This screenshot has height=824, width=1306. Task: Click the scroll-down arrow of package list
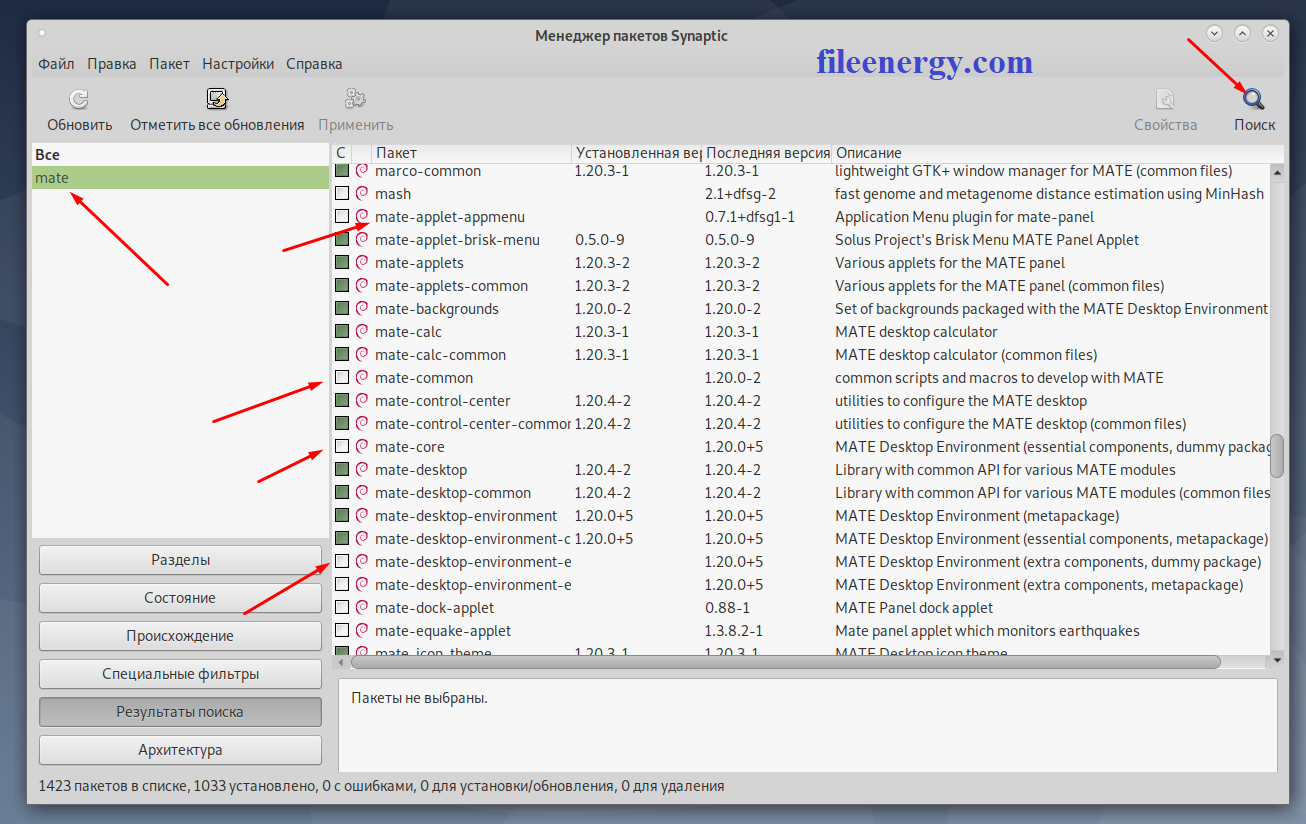click(x=1277, y=661)
